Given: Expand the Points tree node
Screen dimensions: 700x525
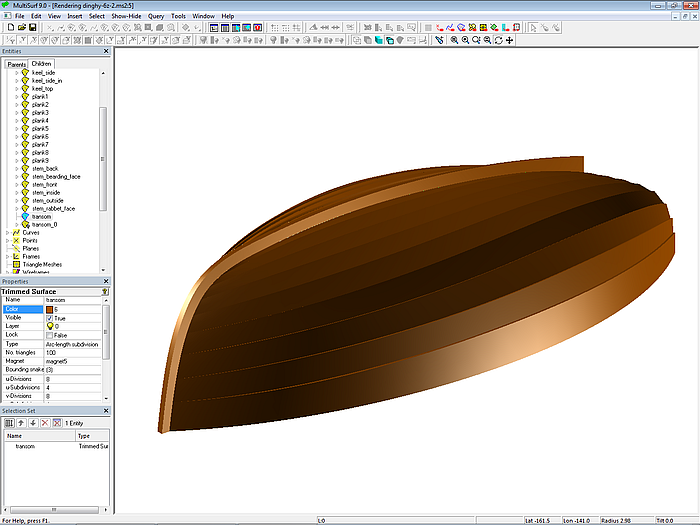Looking at the screenshot, I should click(8, 241).
